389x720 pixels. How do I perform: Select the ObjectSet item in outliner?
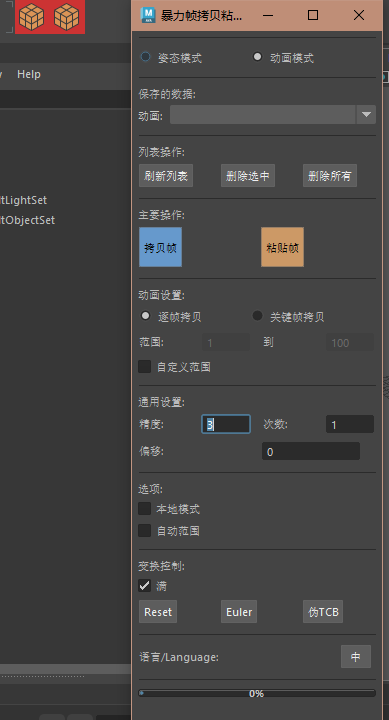[x=28, y=220]
